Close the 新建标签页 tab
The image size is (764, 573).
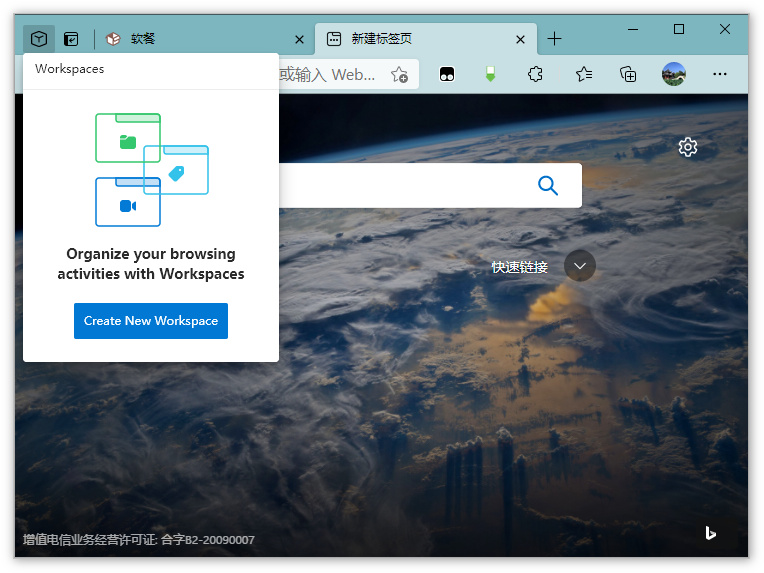pos(519,40)
